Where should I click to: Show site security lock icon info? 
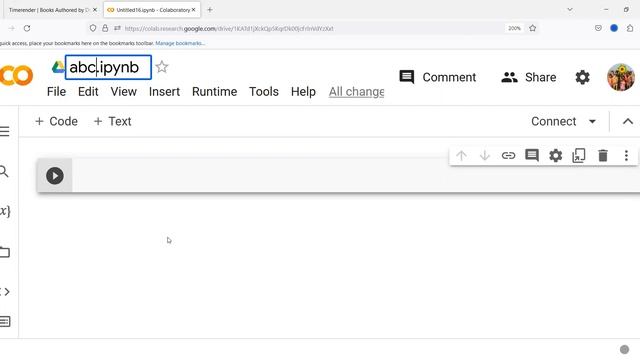[105, 28]
